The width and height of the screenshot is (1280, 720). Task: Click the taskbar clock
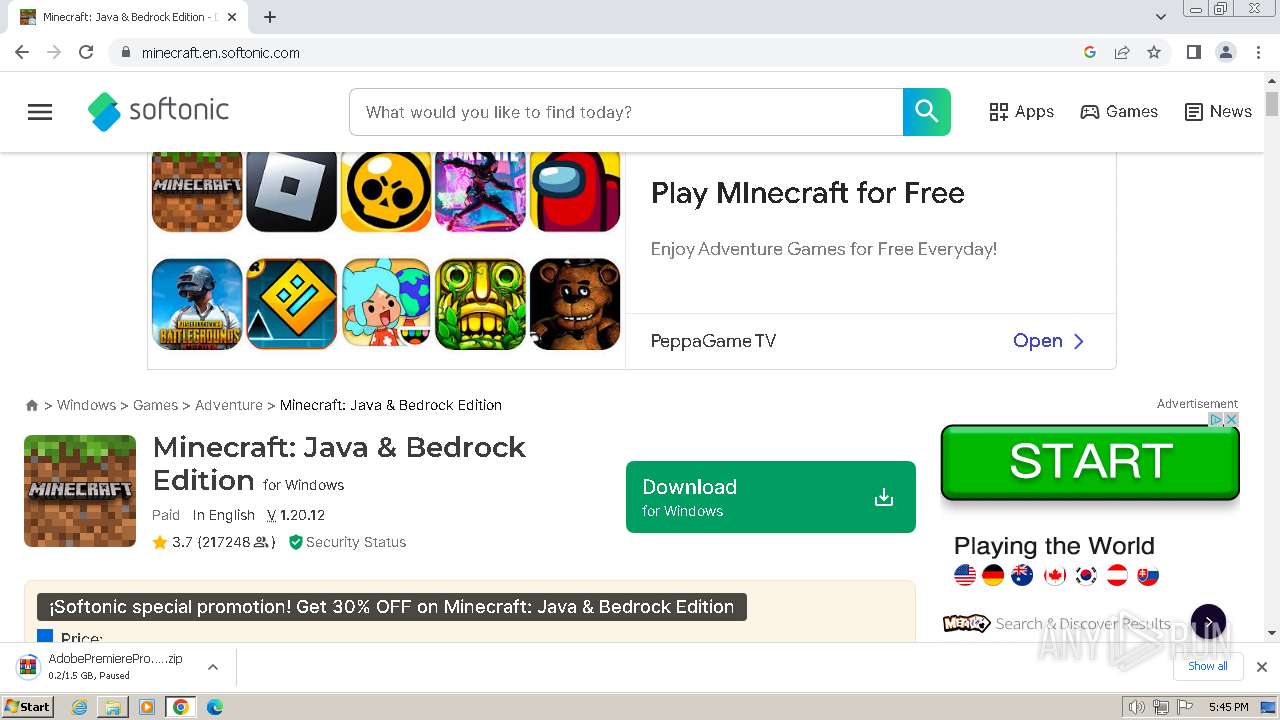1229,707
